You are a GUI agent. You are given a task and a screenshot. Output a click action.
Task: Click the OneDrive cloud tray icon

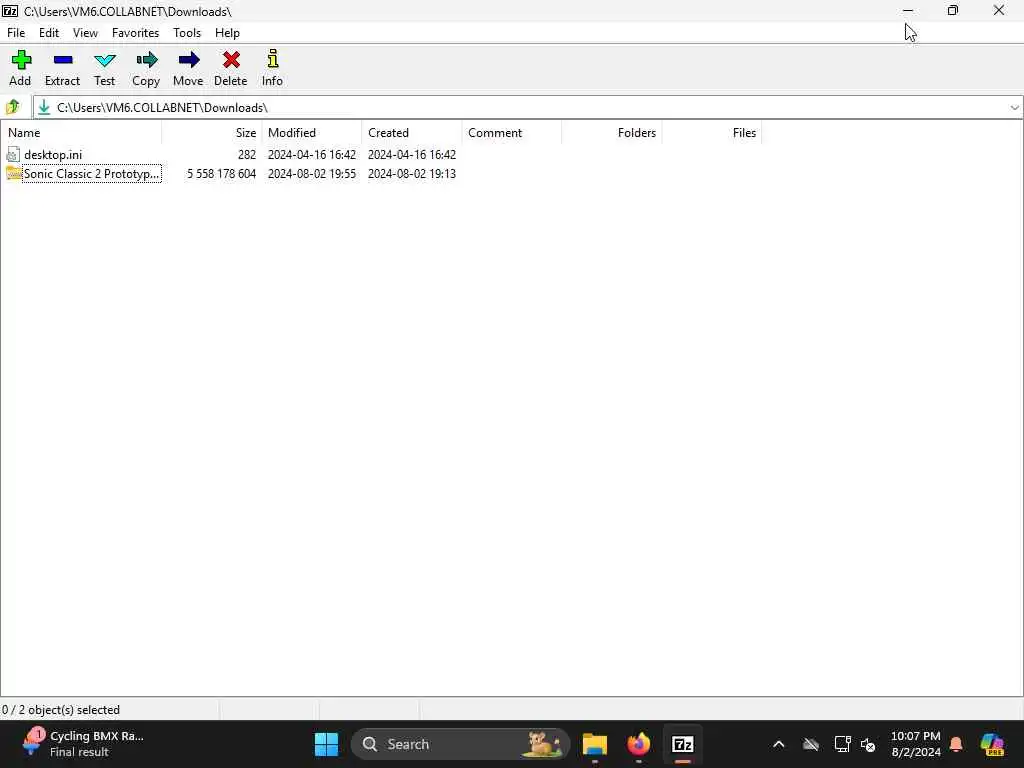[810, 744]
